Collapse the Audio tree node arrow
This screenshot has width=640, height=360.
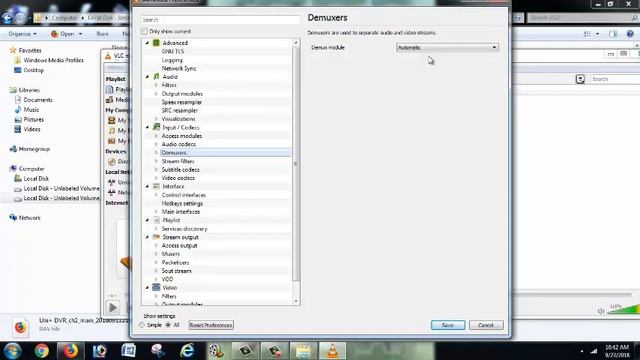coord(147,77)
